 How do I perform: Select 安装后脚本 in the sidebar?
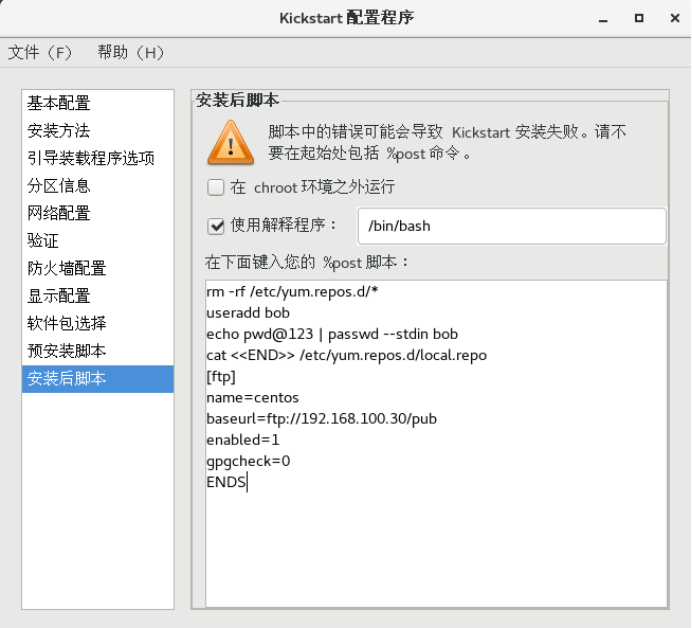pos(98,379)
